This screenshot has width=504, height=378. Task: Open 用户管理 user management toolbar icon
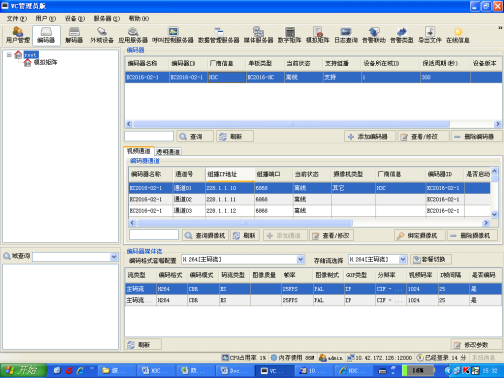(18, 35)
